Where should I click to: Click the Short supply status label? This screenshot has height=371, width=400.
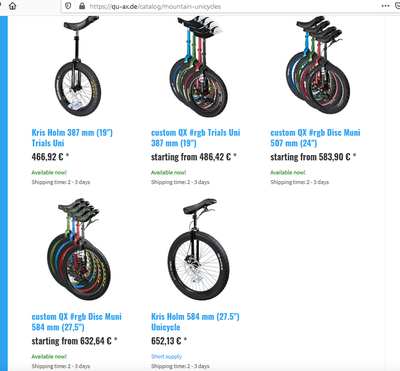pyautogui.click(x=166, y=356)
